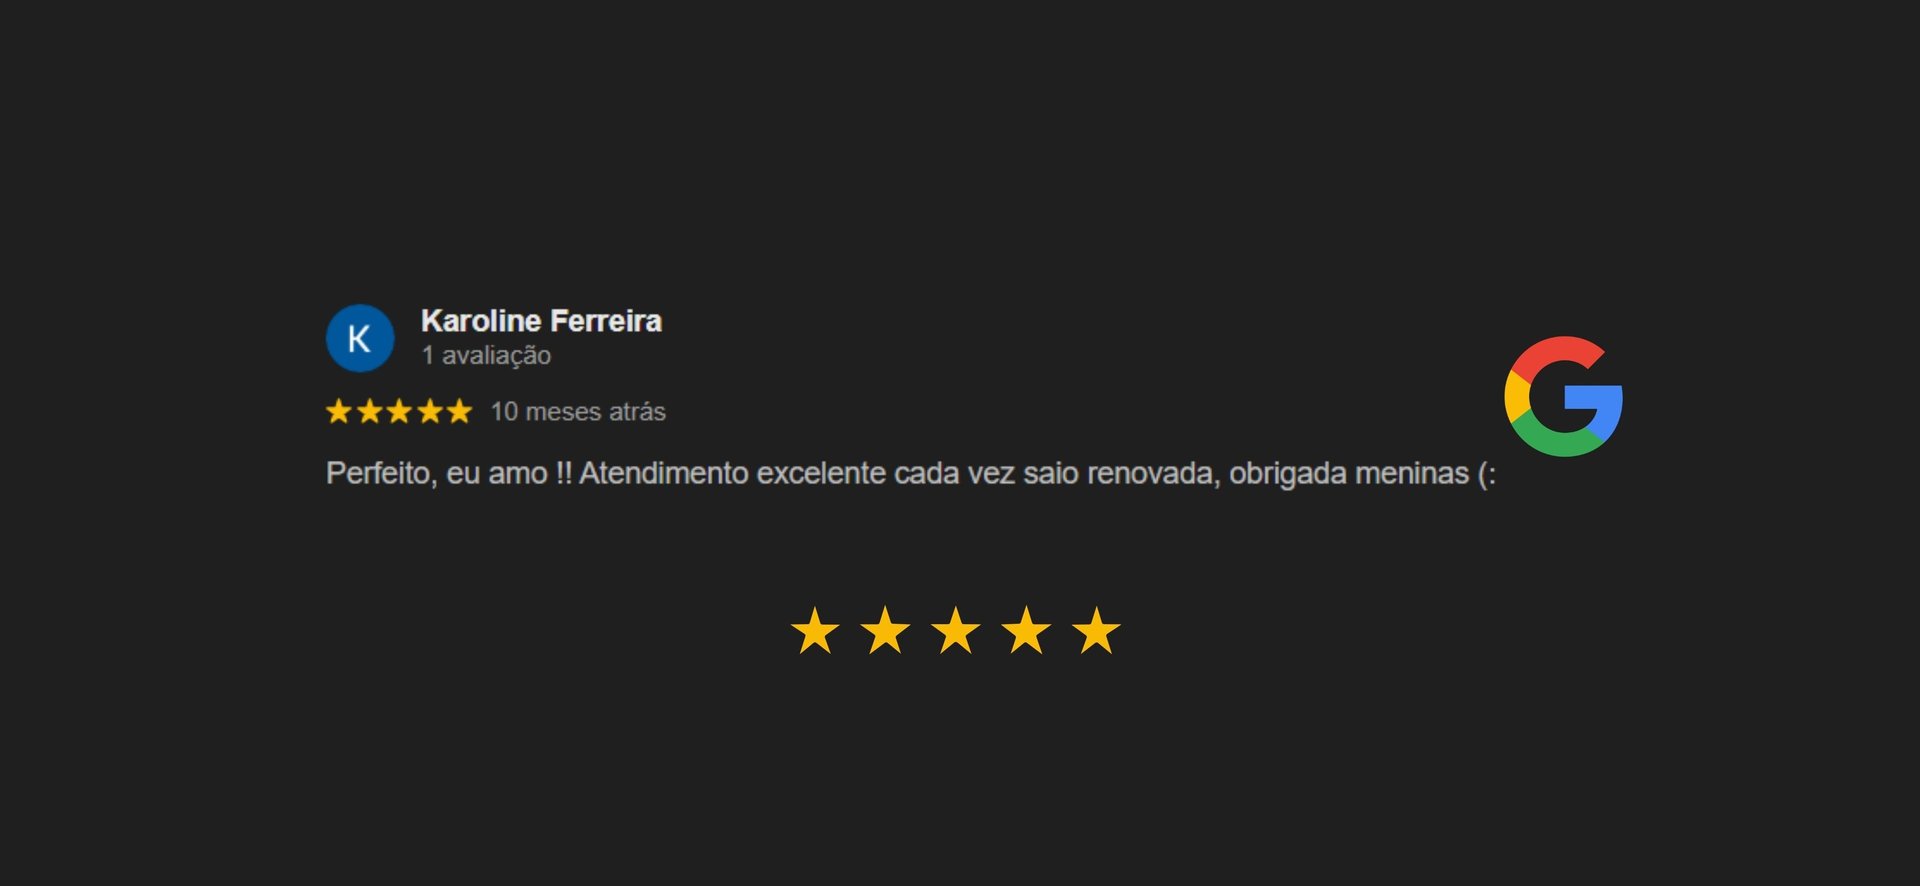Click last large star below the review

click(1097, 631)
